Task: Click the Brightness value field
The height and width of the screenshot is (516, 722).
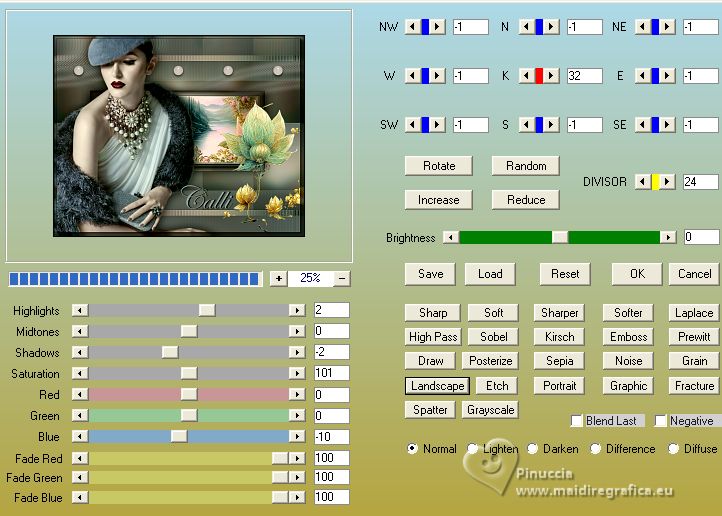Action: coord(701,237)
